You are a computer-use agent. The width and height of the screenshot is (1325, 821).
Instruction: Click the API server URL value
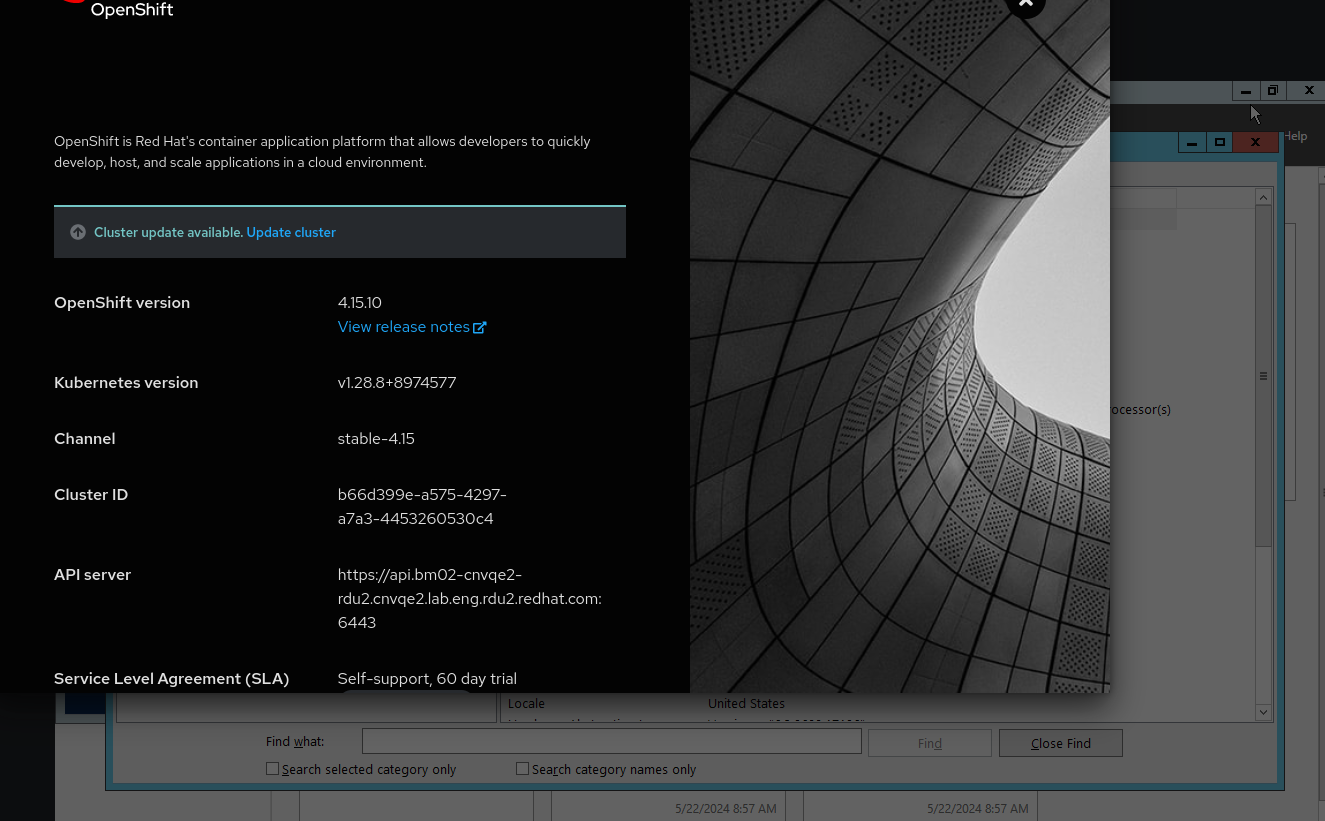(x=470, y=599)
